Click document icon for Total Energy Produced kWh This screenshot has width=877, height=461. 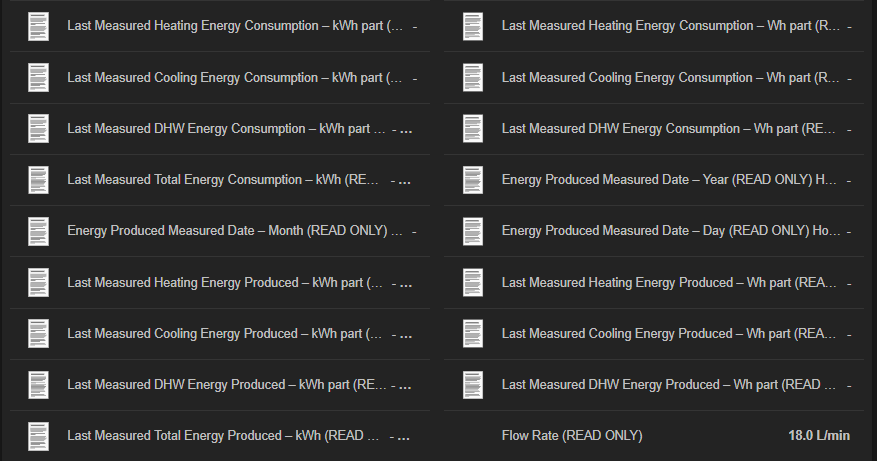click(38, 436)
